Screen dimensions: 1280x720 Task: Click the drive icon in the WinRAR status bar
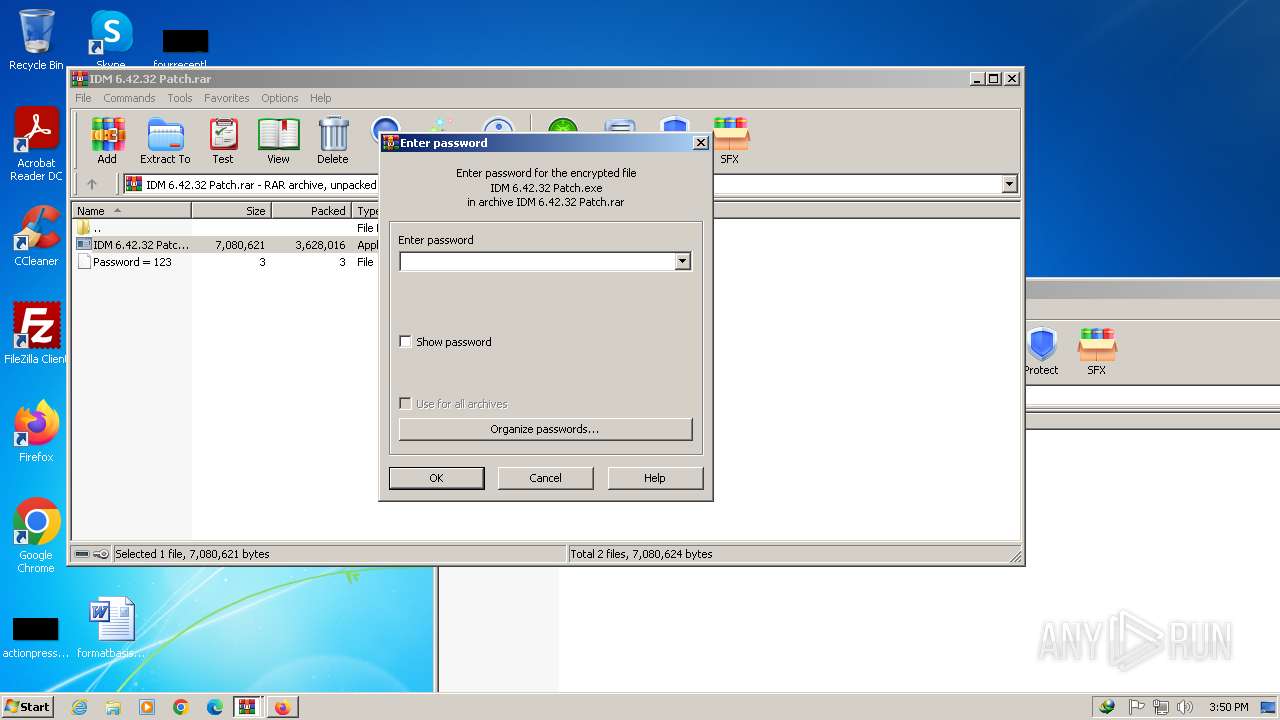coord(82,554)
